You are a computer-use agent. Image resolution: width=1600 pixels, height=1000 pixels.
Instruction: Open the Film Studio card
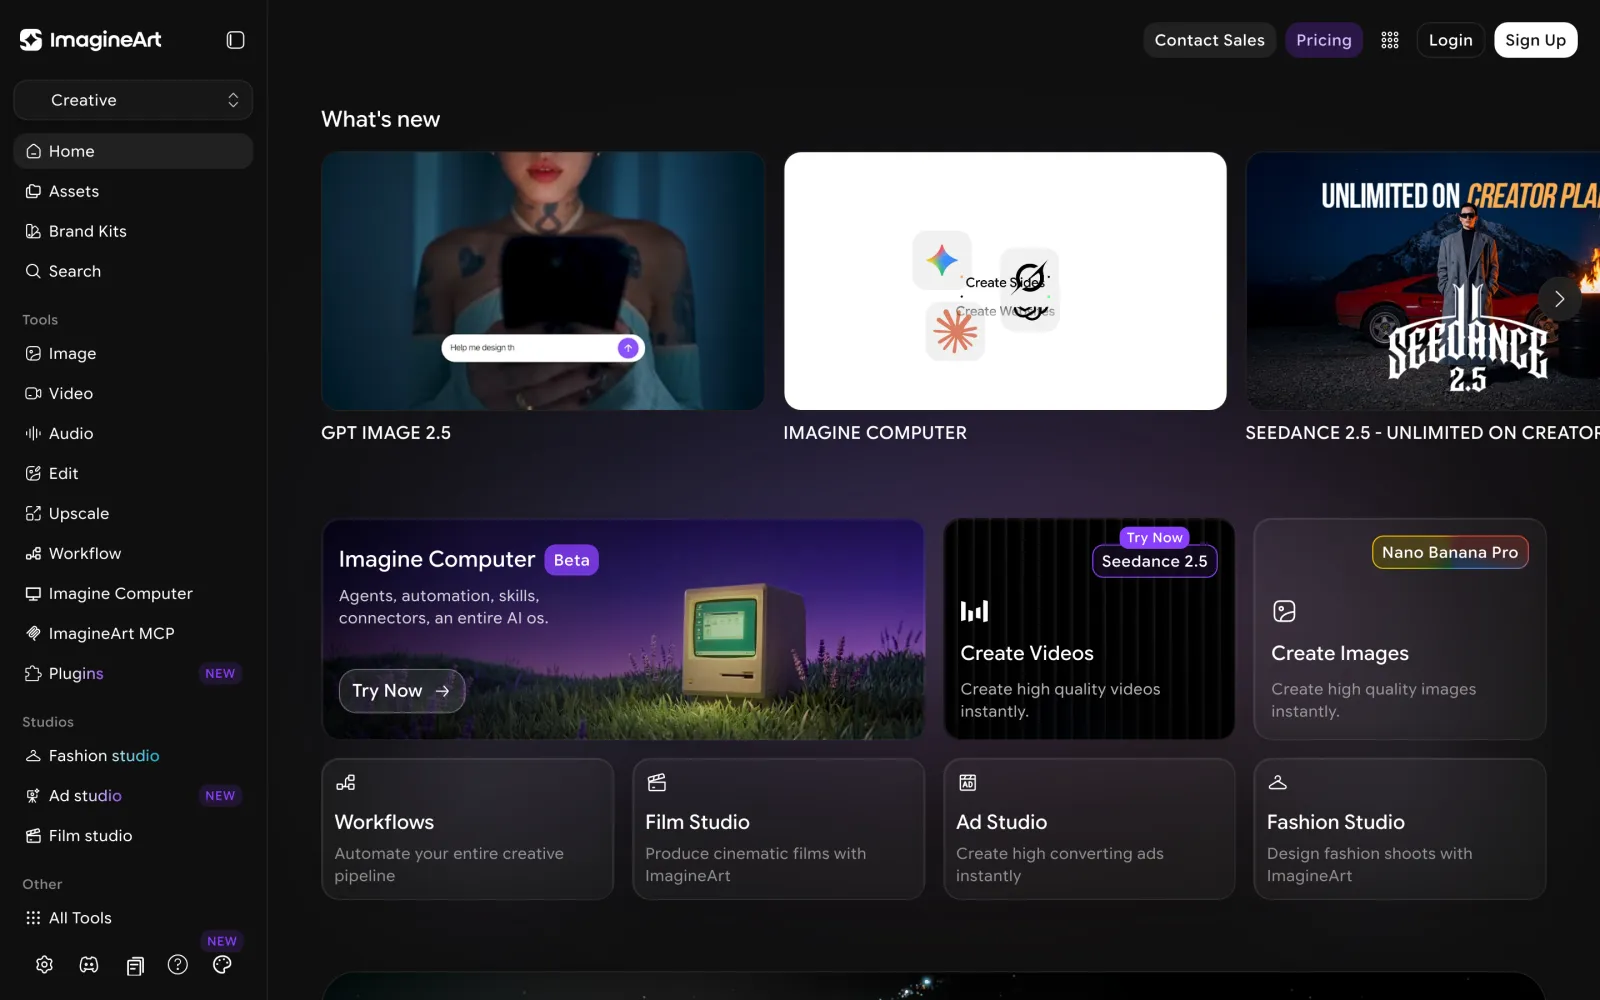click(778, 829)
